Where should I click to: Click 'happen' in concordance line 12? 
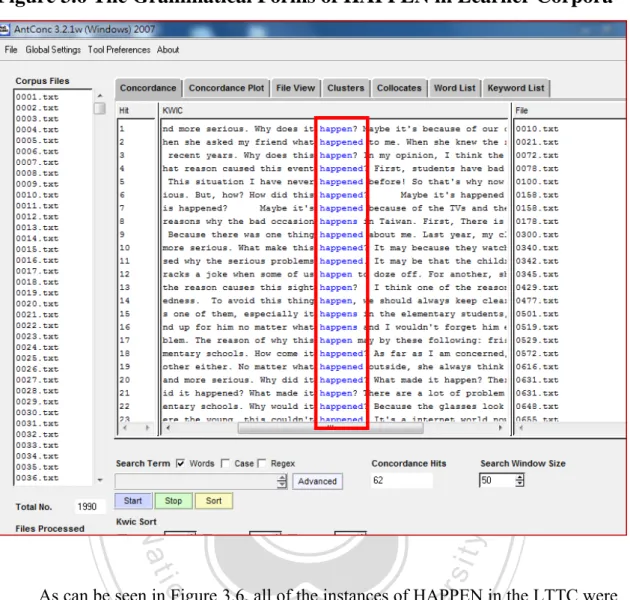(336, 274)
